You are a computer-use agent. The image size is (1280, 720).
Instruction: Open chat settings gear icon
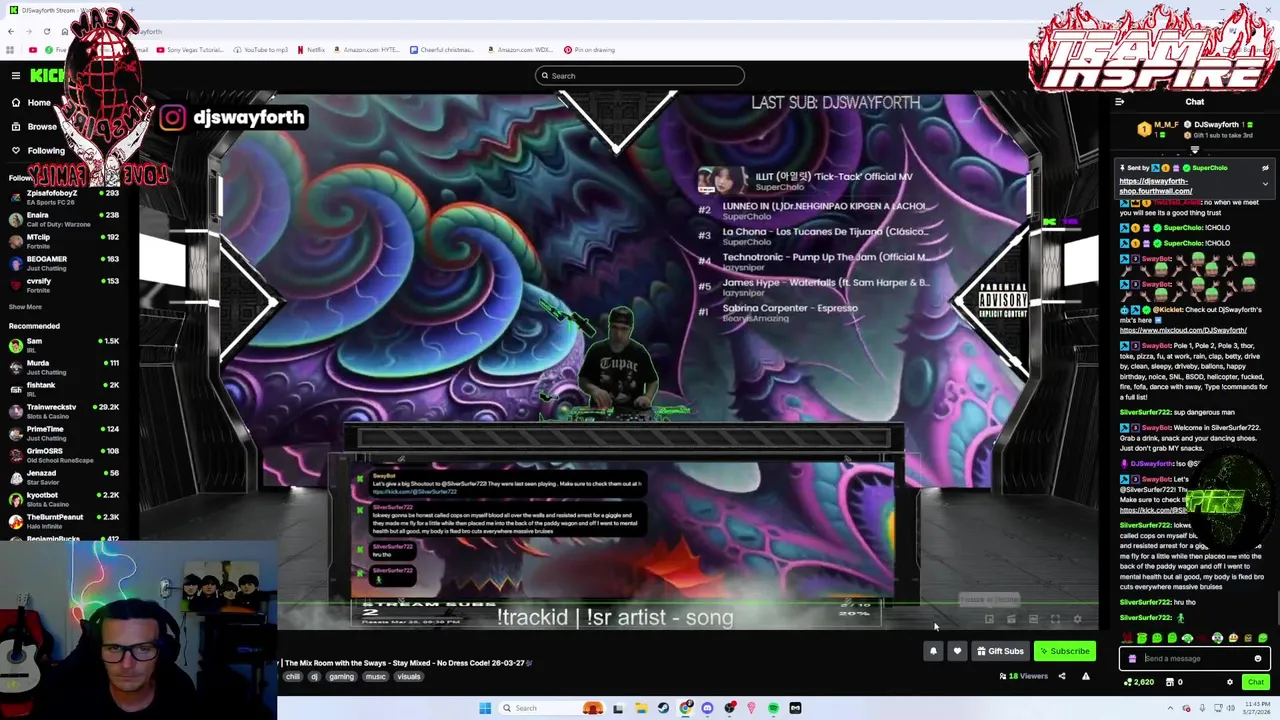coord(1230,682)
